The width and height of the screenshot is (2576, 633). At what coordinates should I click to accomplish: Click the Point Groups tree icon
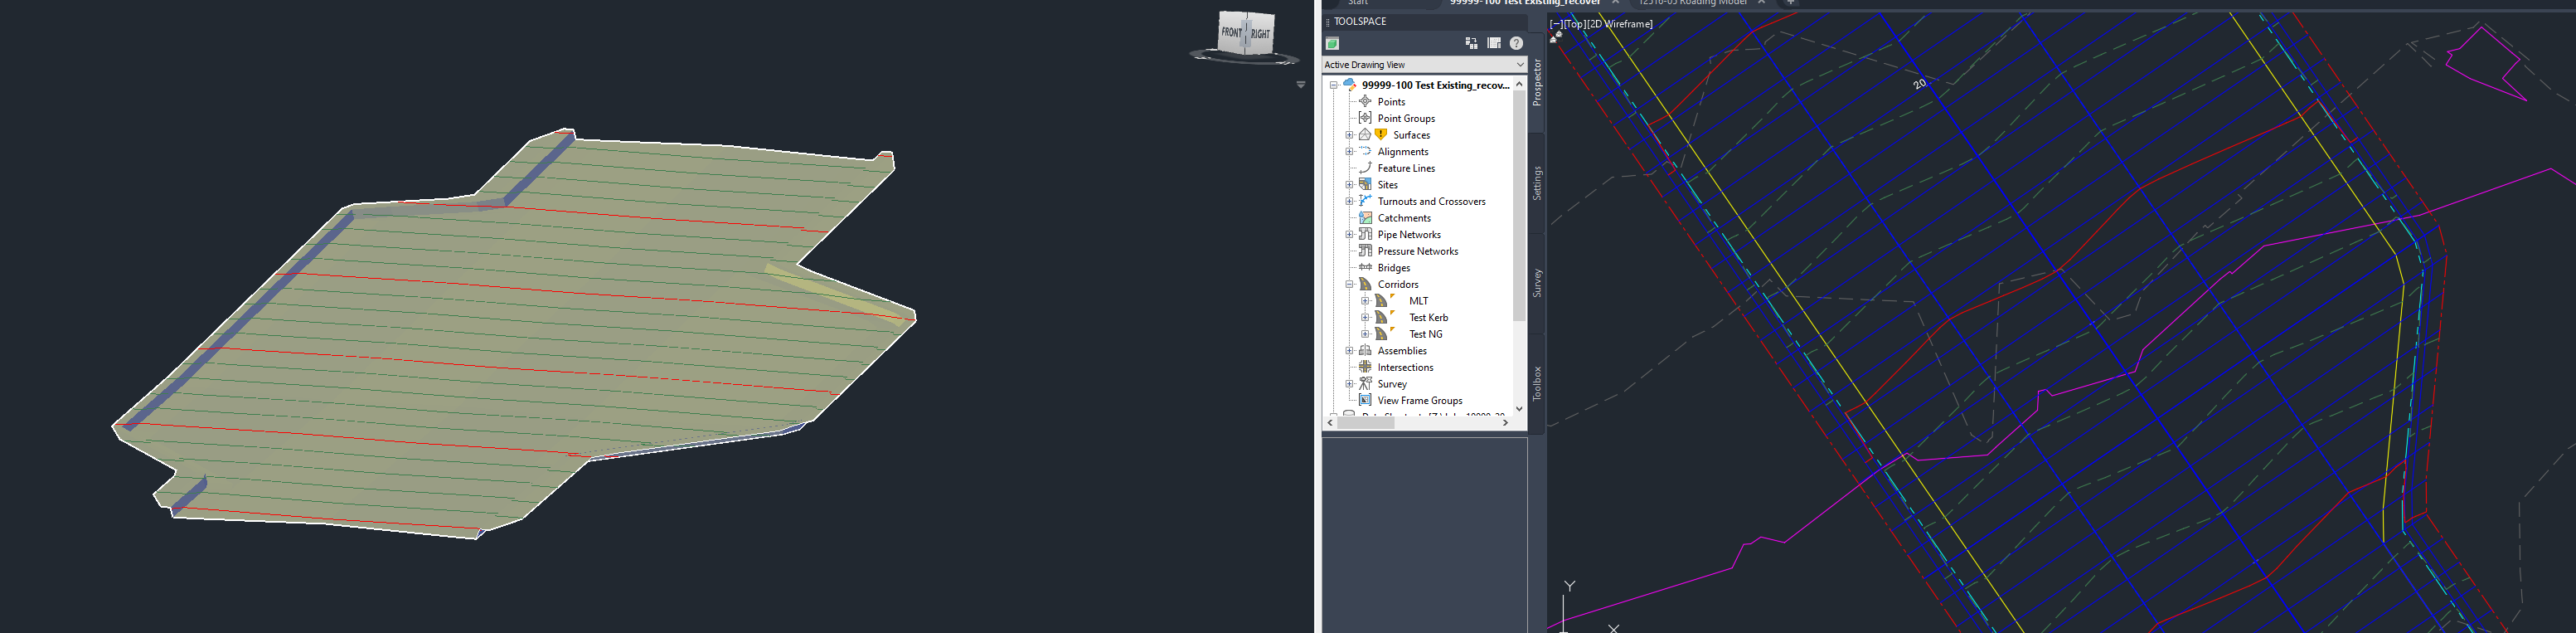tap(1365, 118)
